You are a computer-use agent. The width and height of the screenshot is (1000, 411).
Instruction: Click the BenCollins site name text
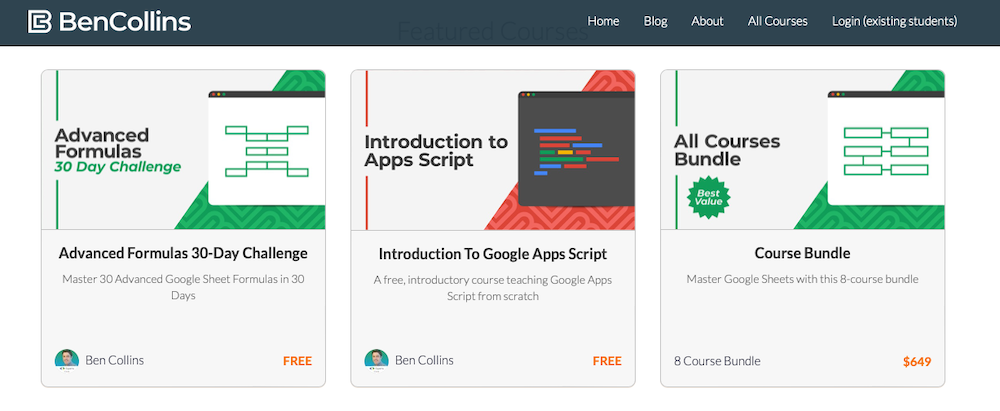pos(124,21)
